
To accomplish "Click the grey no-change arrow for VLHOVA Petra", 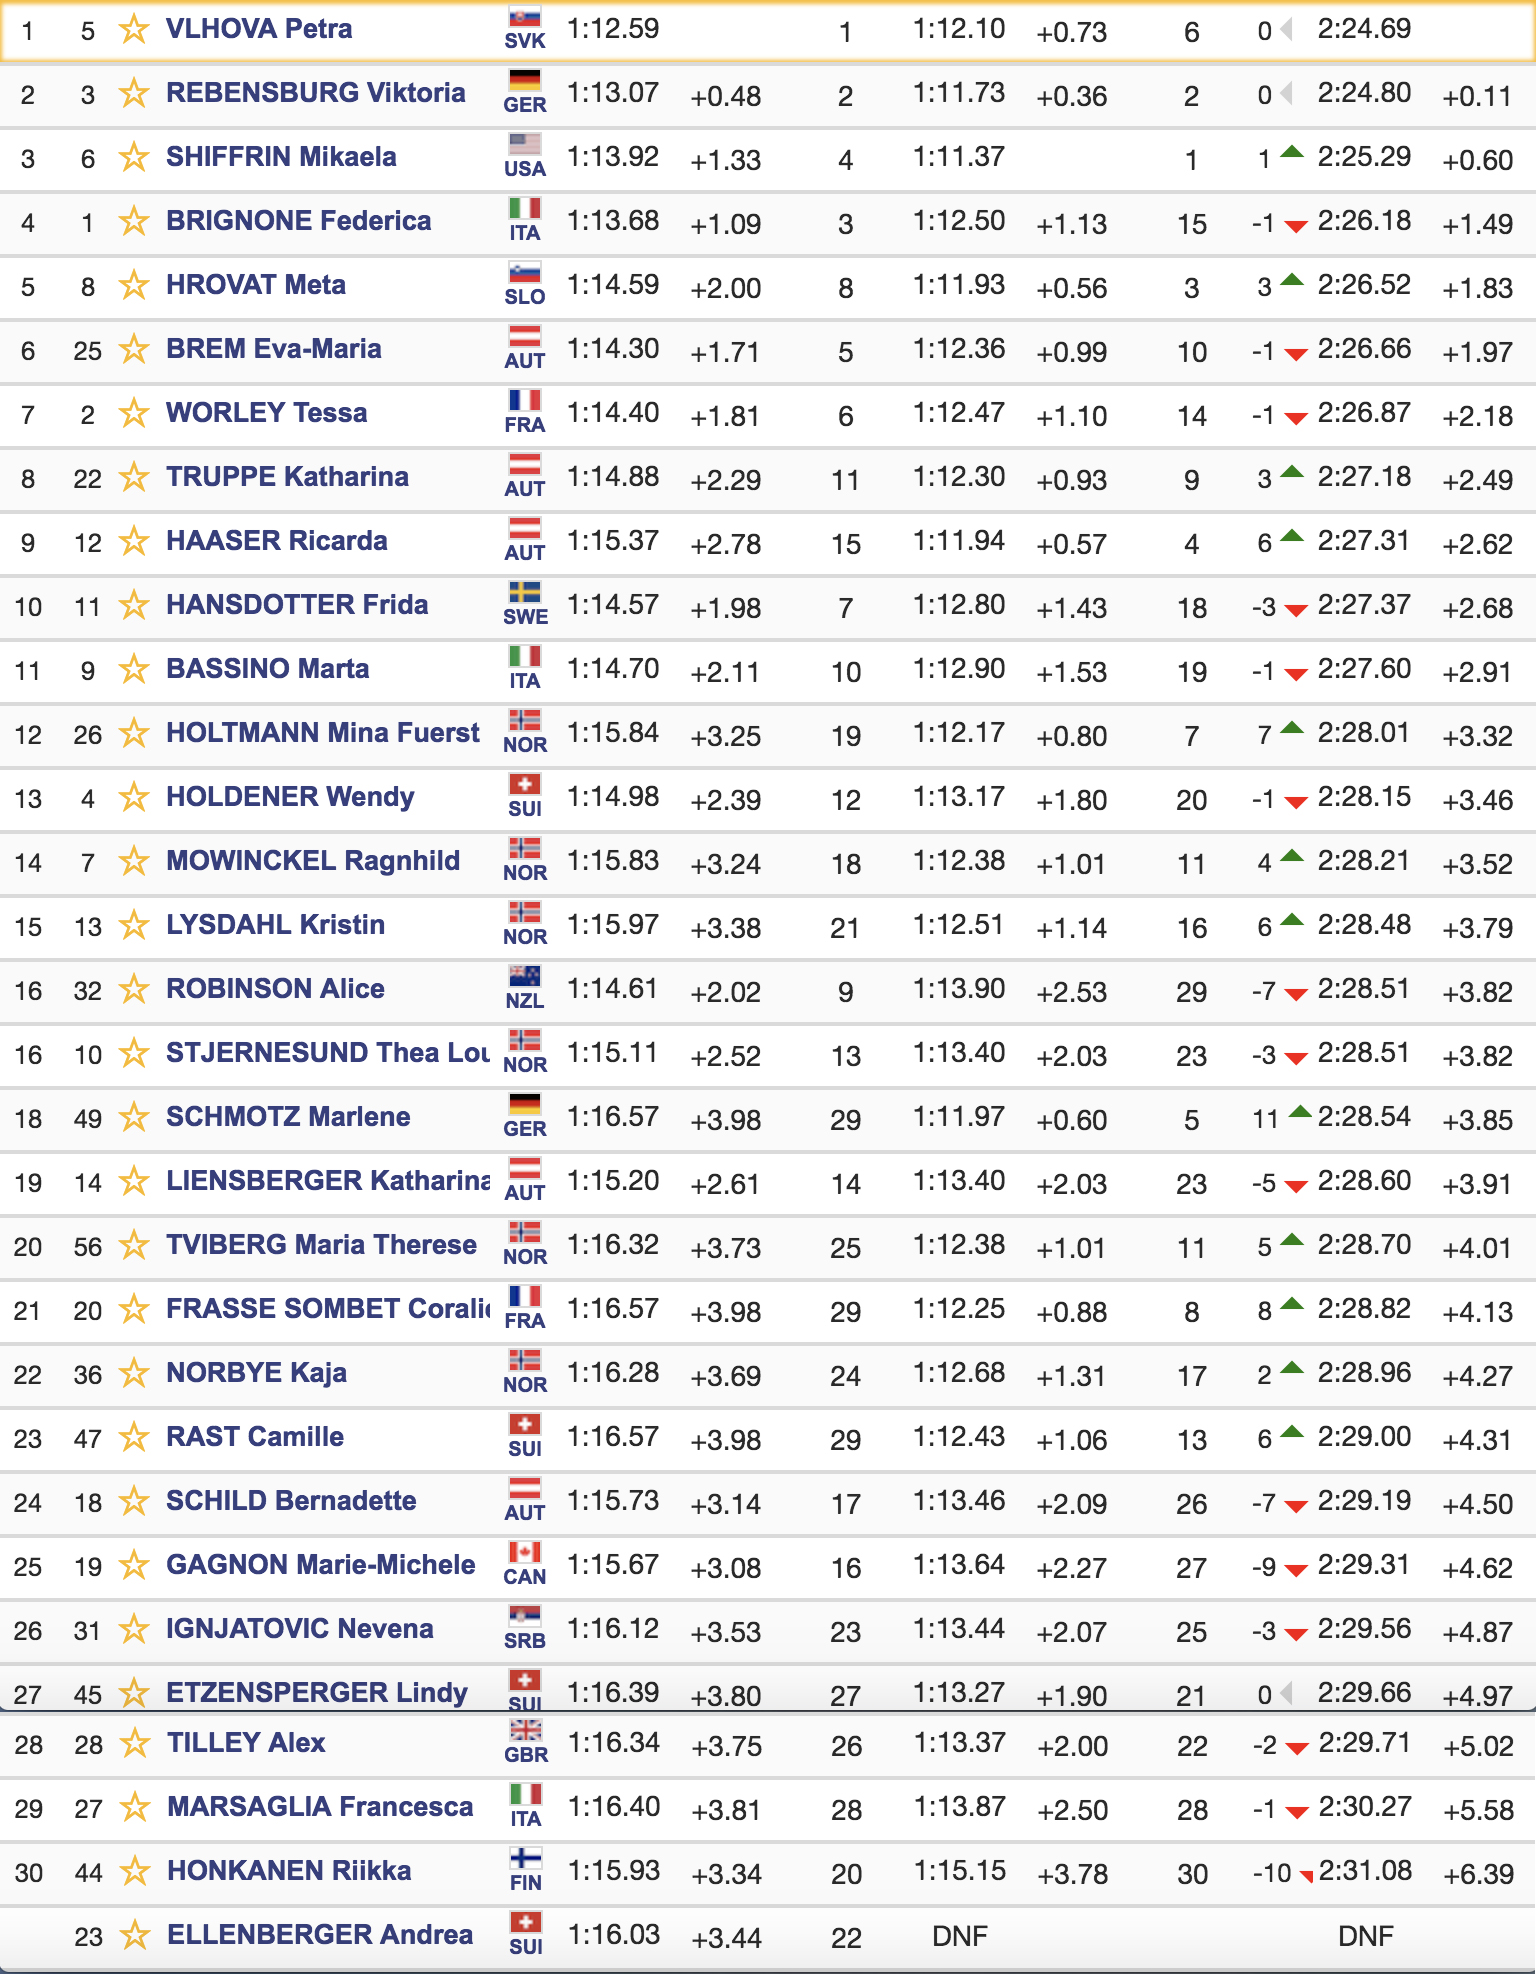I will pos(1287,30).
